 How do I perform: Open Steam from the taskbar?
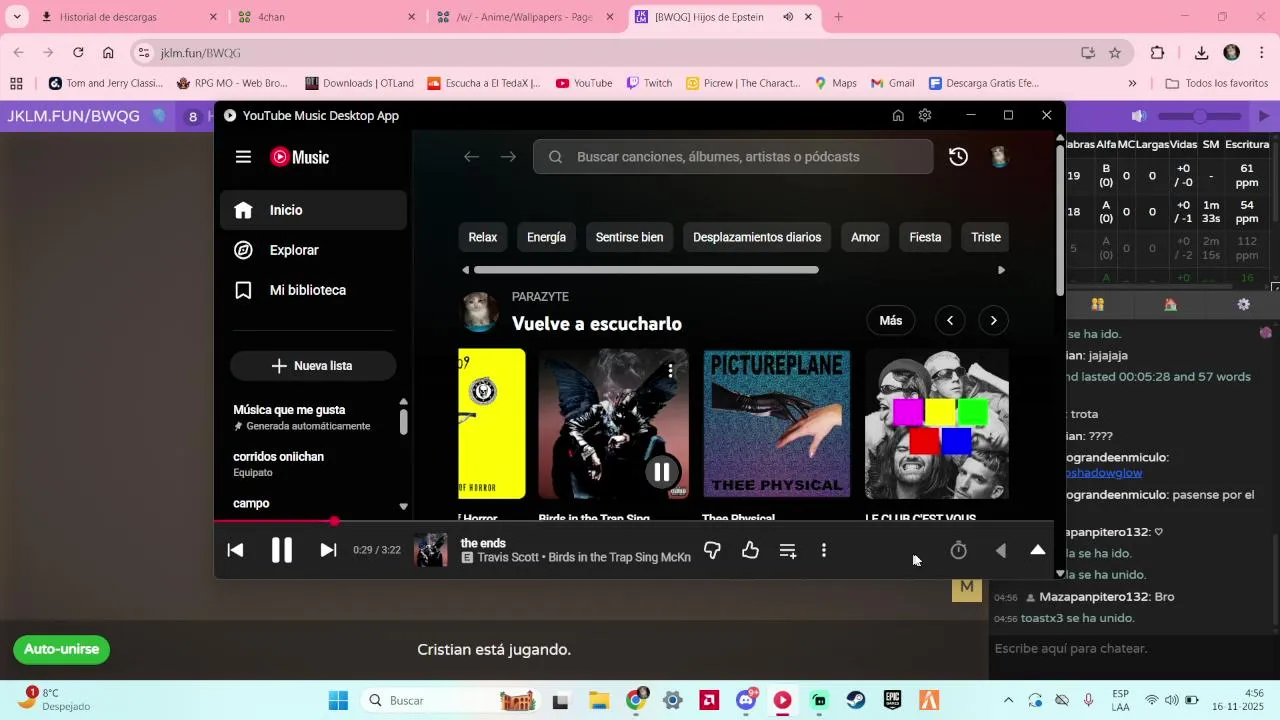pyautogui.click(x=856, y=700)
